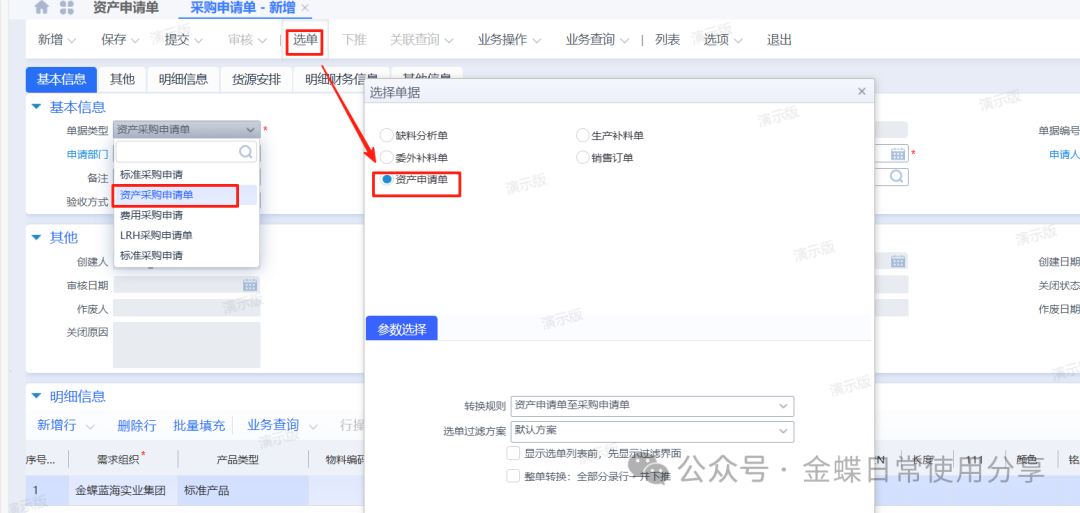Open the 单据类型 combo box arrow

[249, 129]
